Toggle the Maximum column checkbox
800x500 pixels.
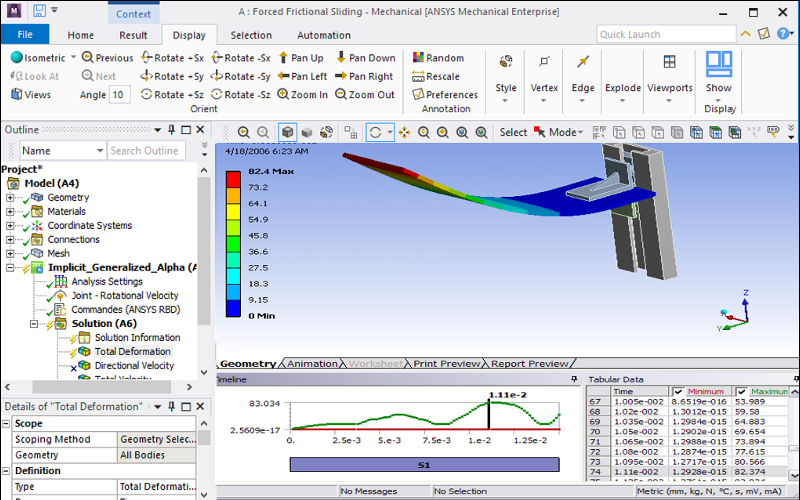coord(741,392)
